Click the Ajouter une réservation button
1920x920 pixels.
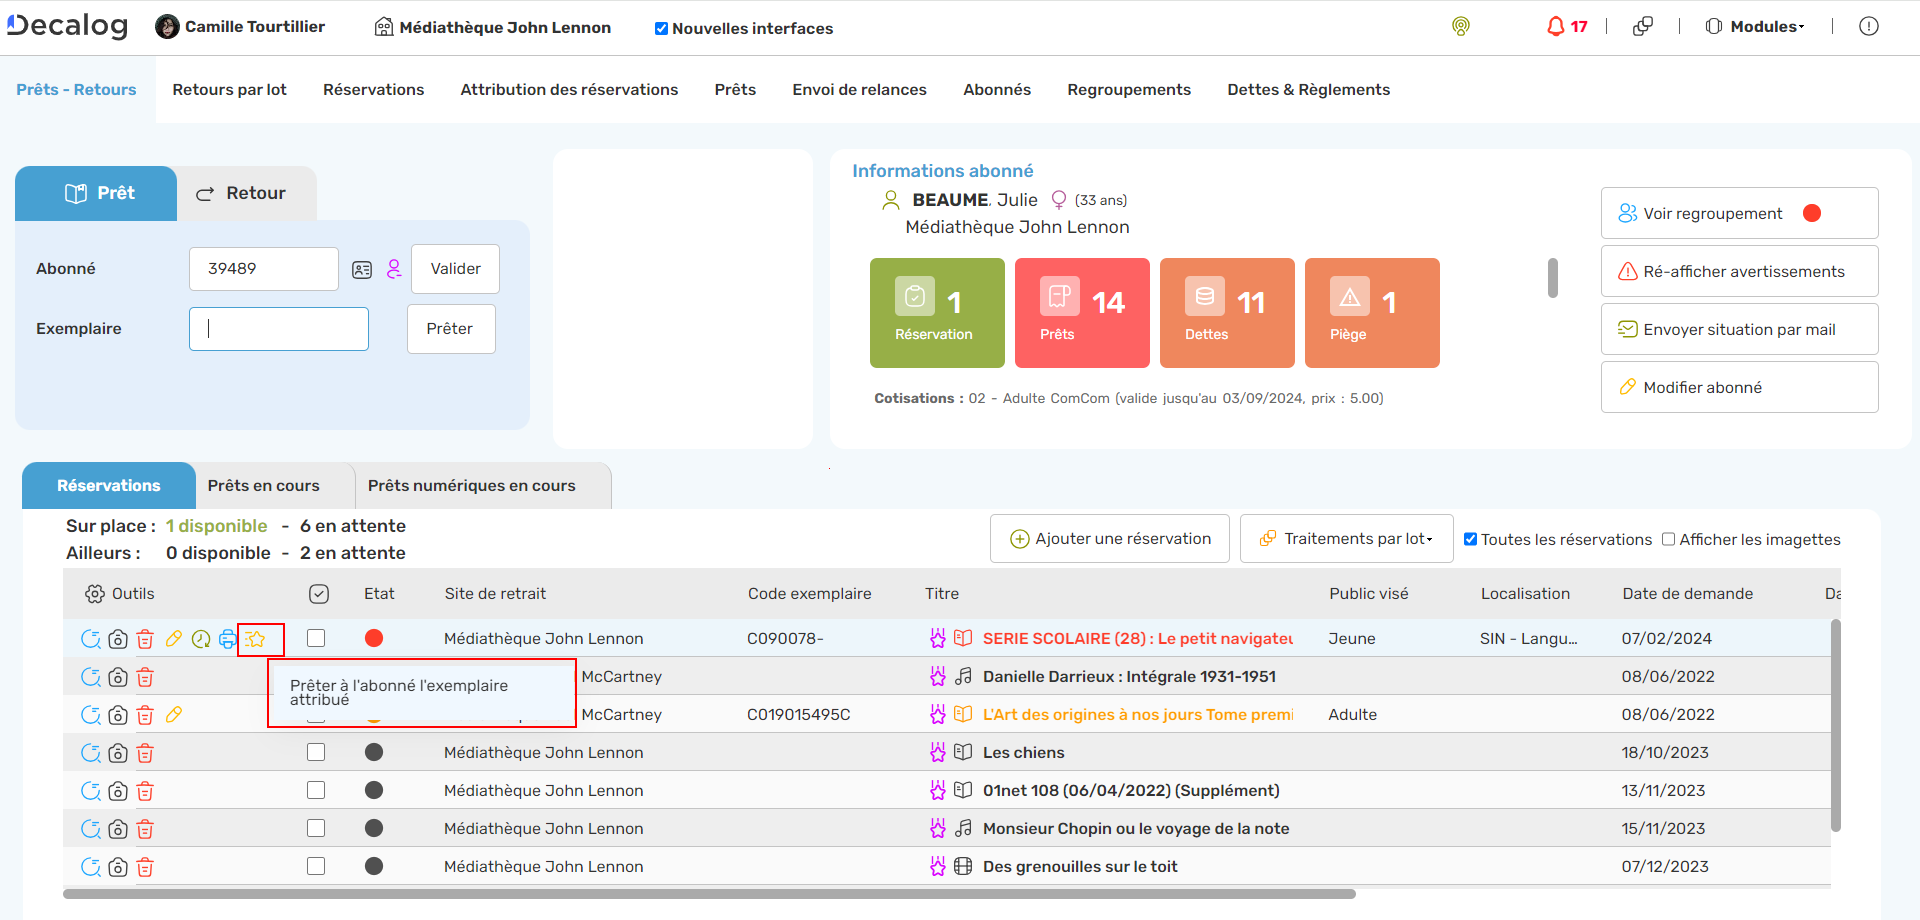[1110, 539]
